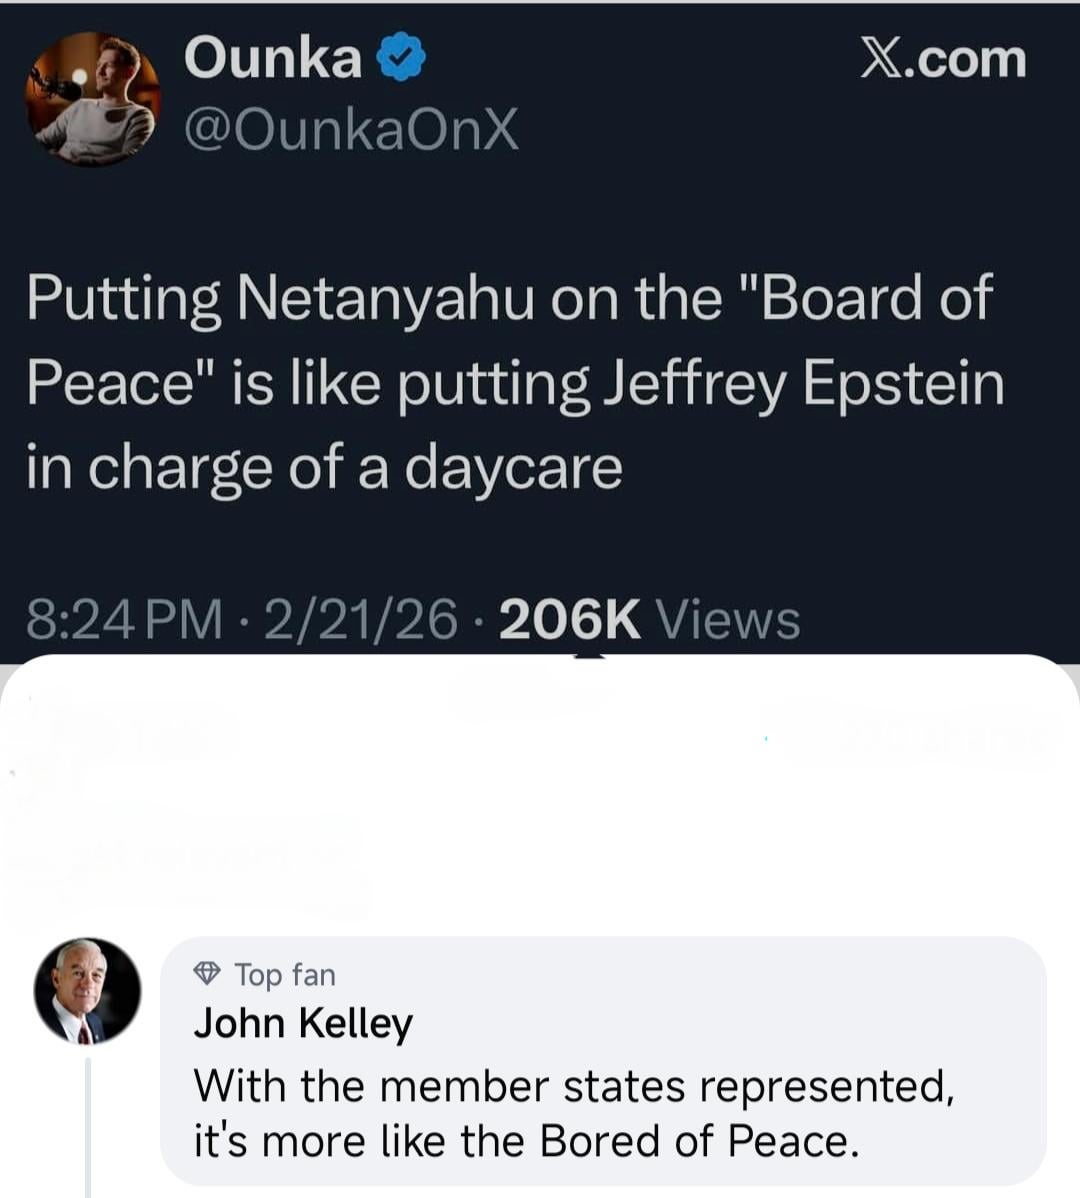Click the word daycare in the tweet
The height and width of the screenshot is (1198, 1080).
tap(513, 467)
